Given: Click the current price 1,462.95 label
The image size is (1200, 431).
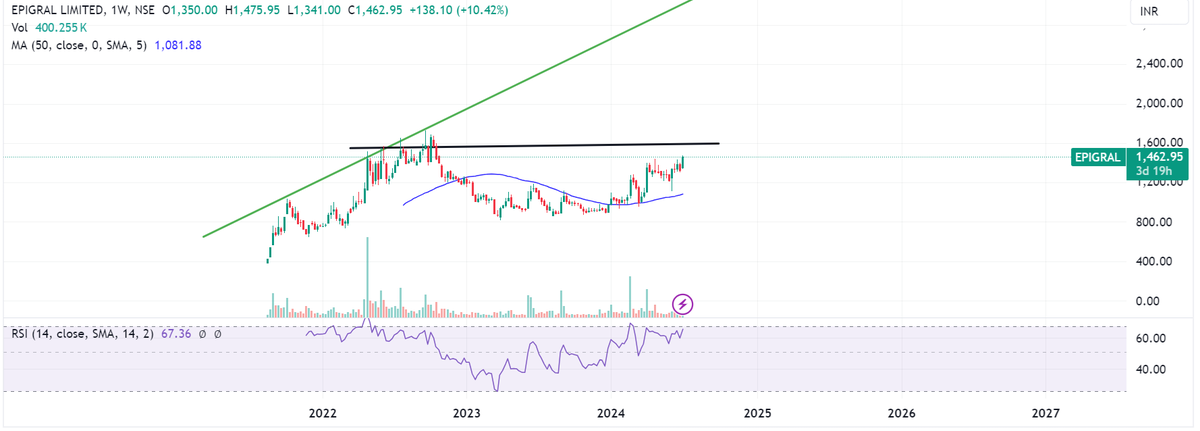Looking at the screenshot, I should (x=1159, y=157).
